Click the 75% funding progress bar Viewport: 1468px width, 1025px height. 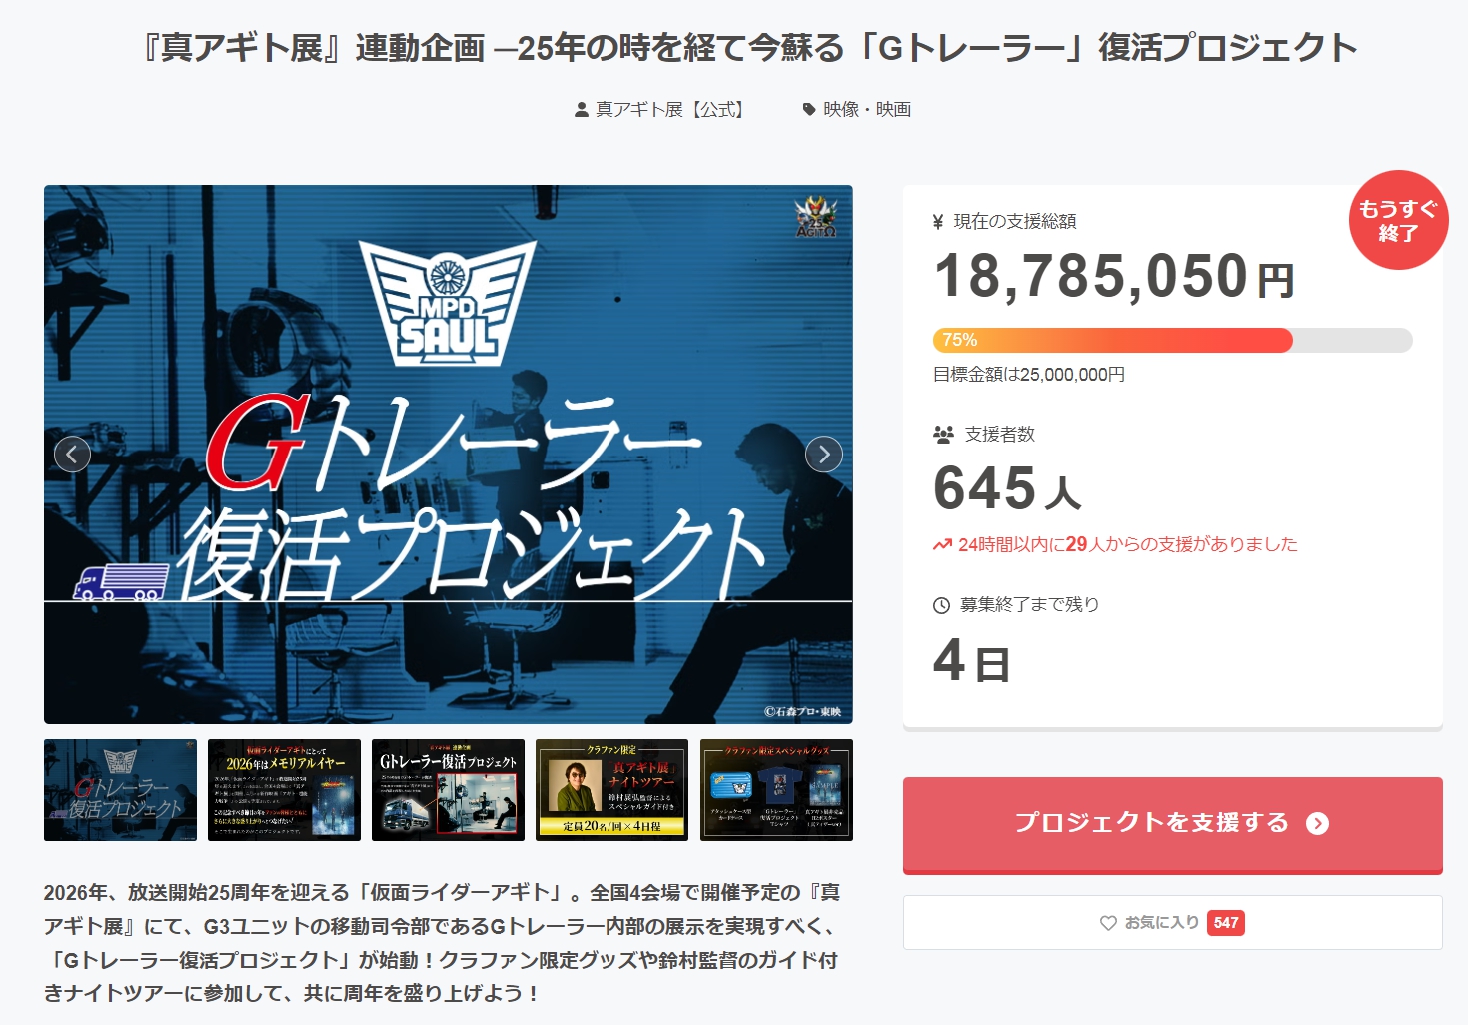(x=1173, y=340)
